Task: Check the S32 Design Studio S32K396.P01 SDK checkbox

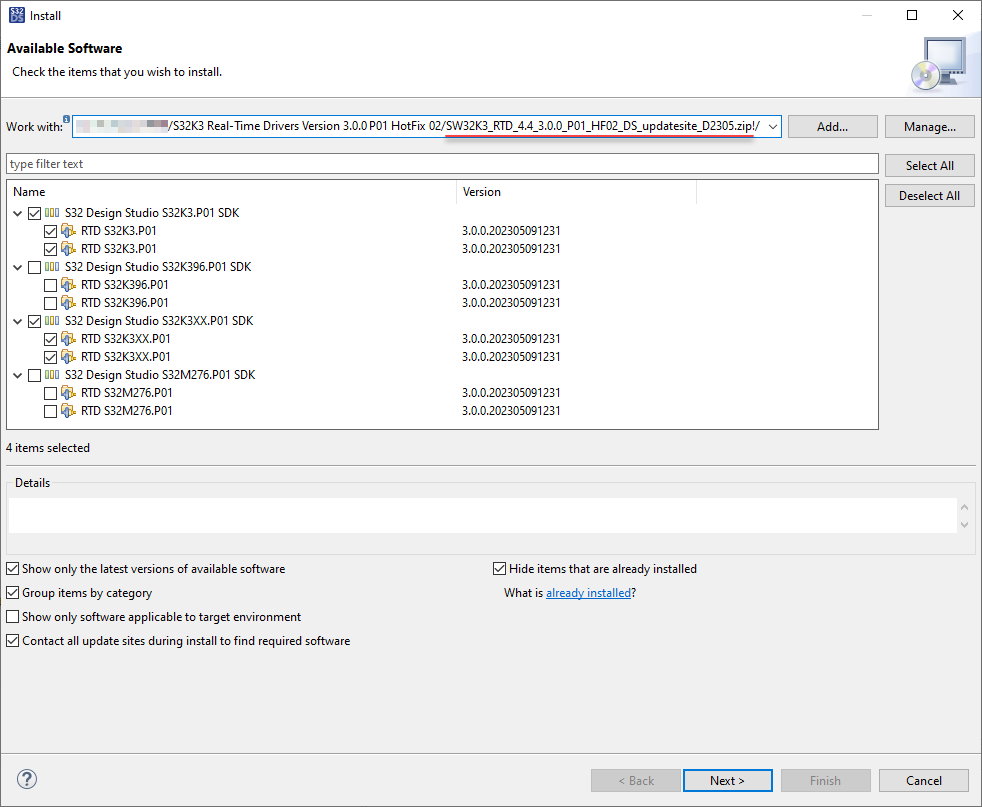Action: point(35,267)
